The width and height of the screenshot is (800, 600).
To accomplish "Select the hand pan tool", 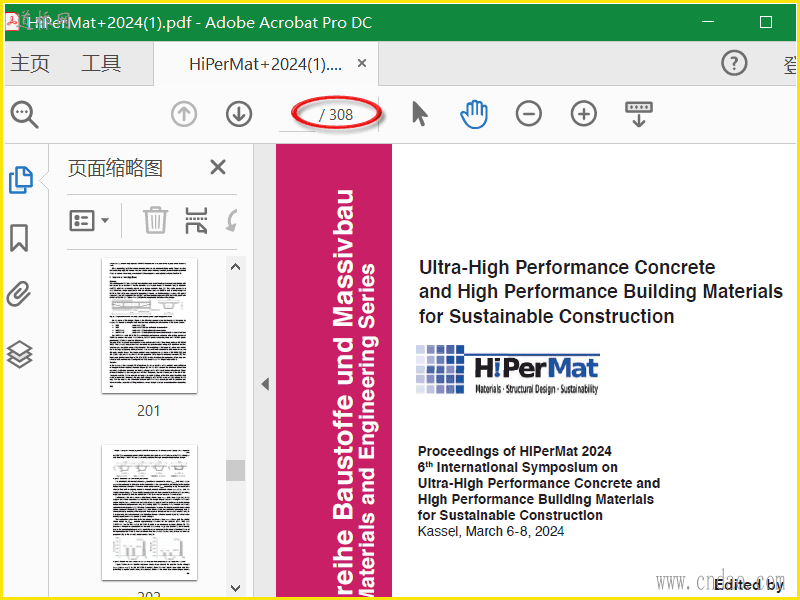I will (474, 114).
